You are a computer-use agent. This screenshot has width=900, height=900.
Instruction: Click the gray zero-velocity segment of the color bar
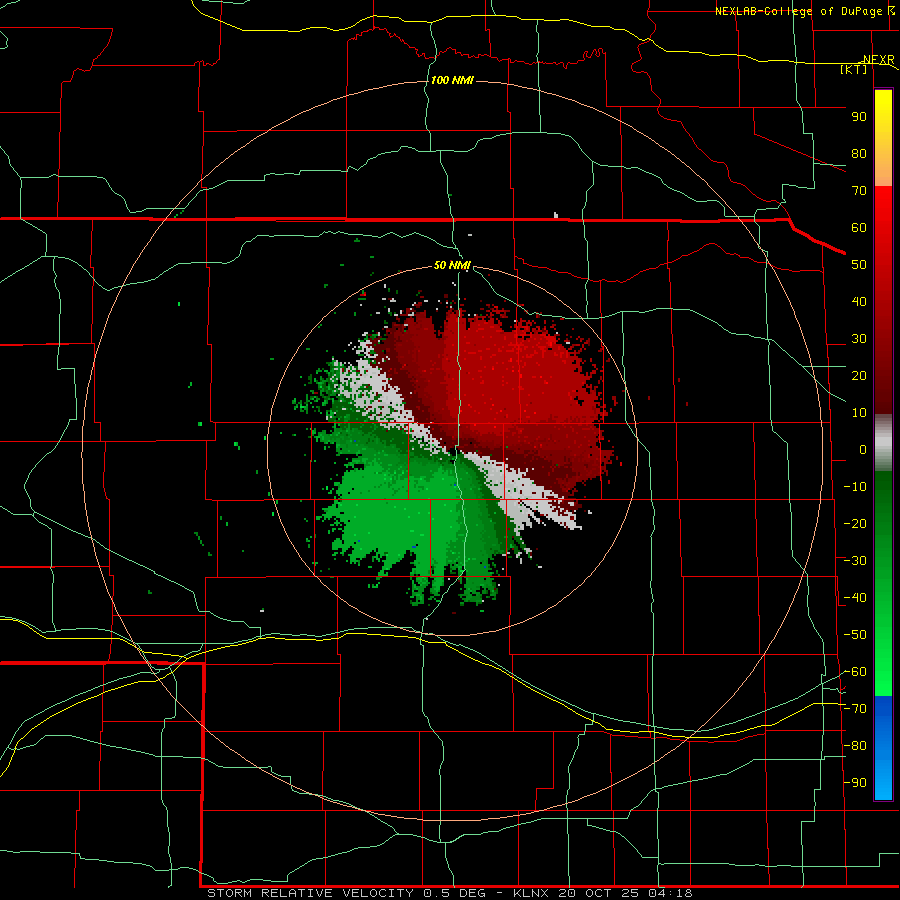tap(883, 443)
